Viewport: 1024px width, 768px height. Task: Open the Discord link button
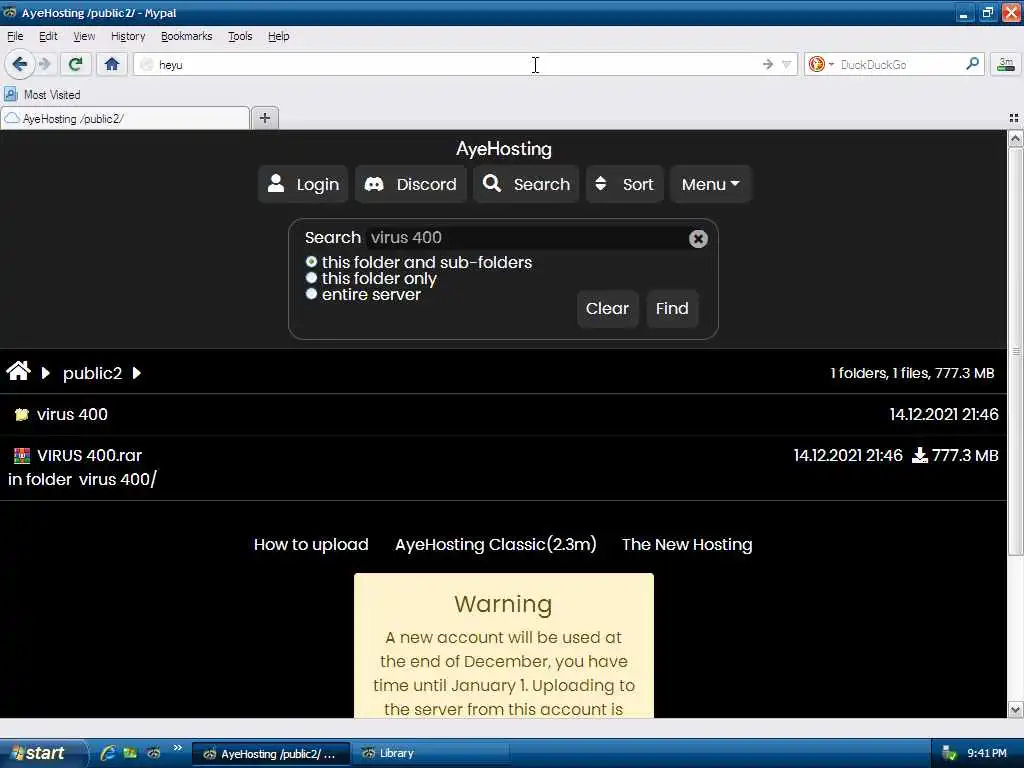[x=411, y=184]
